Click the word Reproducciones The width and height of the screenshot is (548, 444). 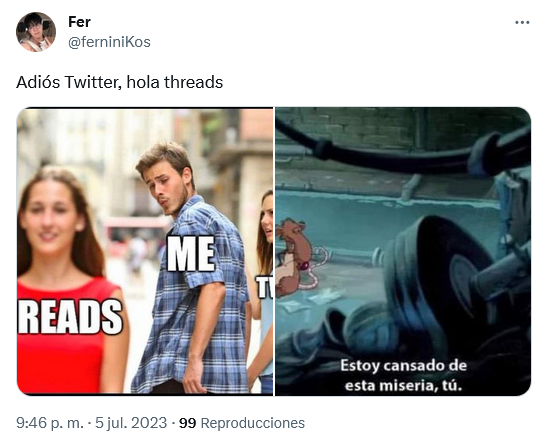253,423
